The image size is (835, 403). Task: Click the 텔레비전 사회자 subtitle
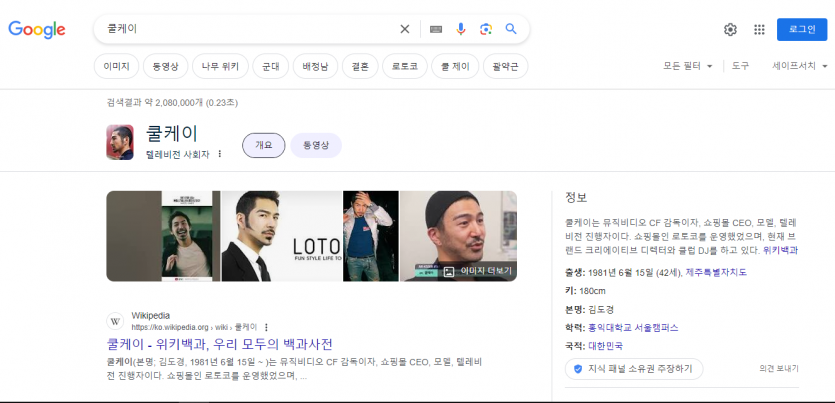(x=178, y=154)
